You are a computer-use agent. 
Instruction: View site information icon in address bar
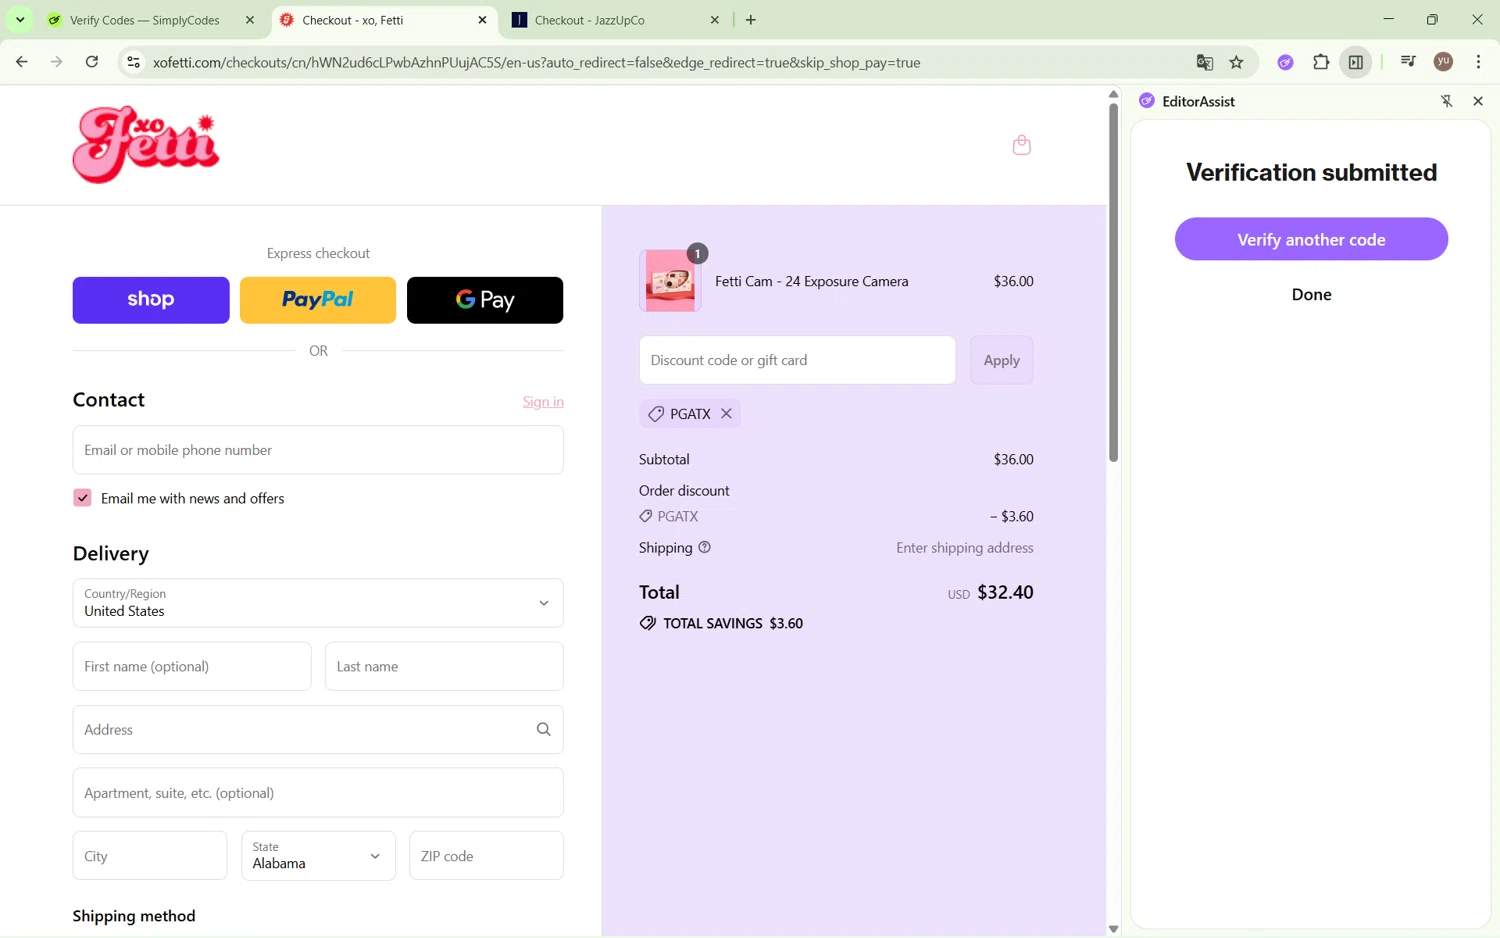click(132, 62)
